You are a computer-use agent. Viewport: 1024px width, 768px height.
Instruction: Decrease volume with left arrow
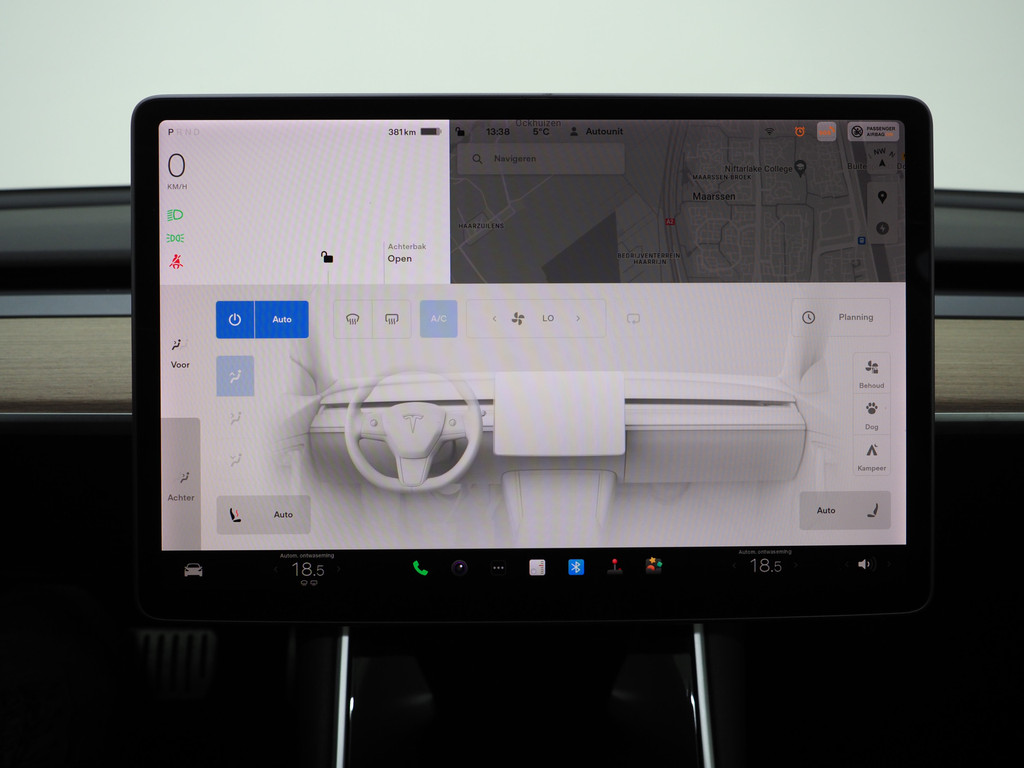[x=846, y=564]
